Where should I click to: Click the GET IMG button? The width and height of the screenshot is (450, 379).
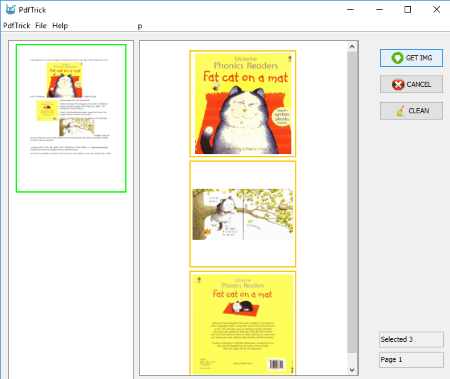[411, 58]
